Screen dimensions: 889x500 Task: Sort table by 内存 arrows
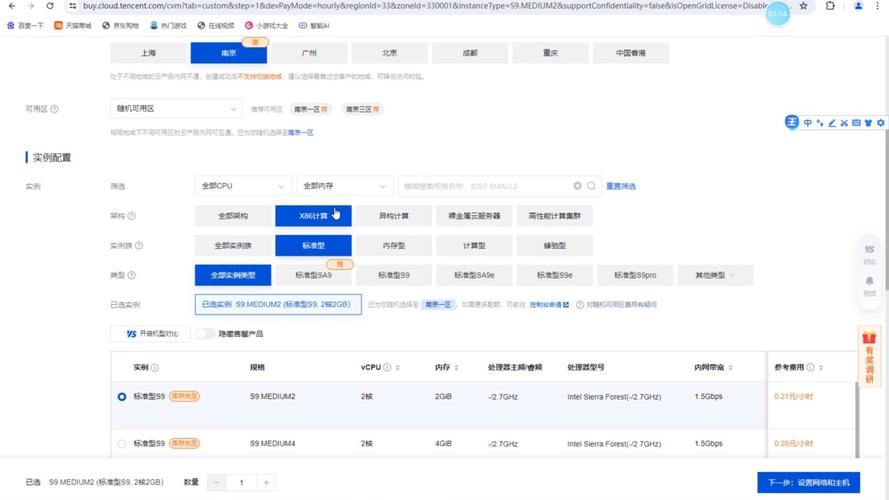tap(456, 367)
